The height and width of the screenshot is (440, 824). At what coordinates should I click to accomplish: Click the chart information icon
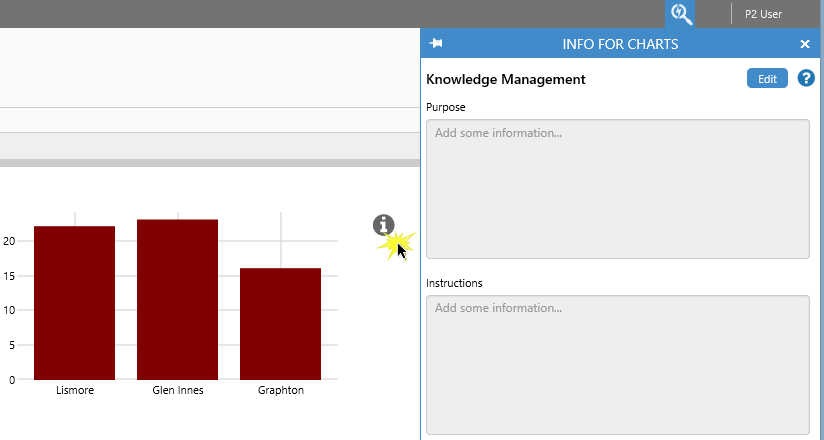click(384, 225)
